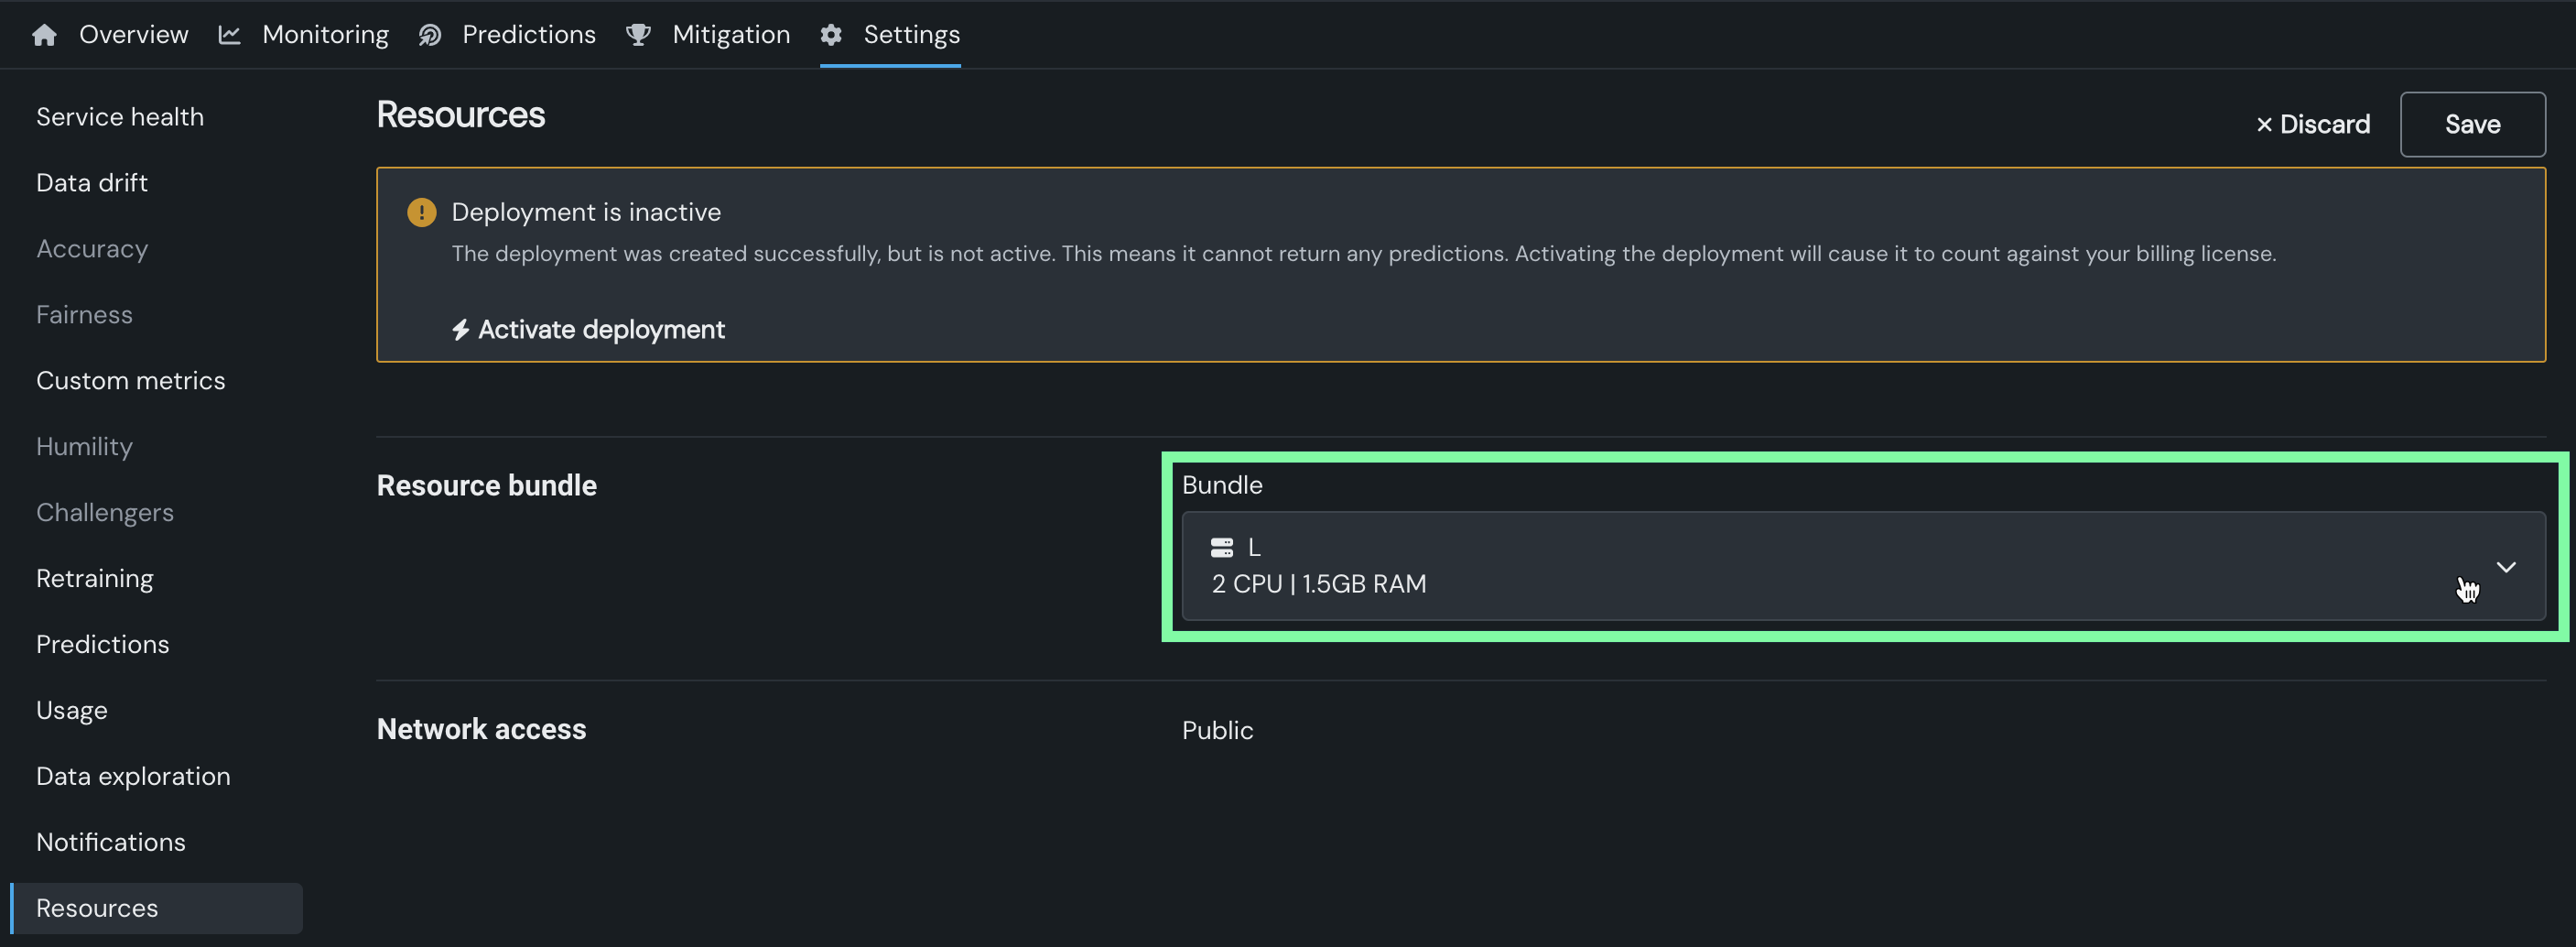Click the Mitigation trophy icon

638,35
